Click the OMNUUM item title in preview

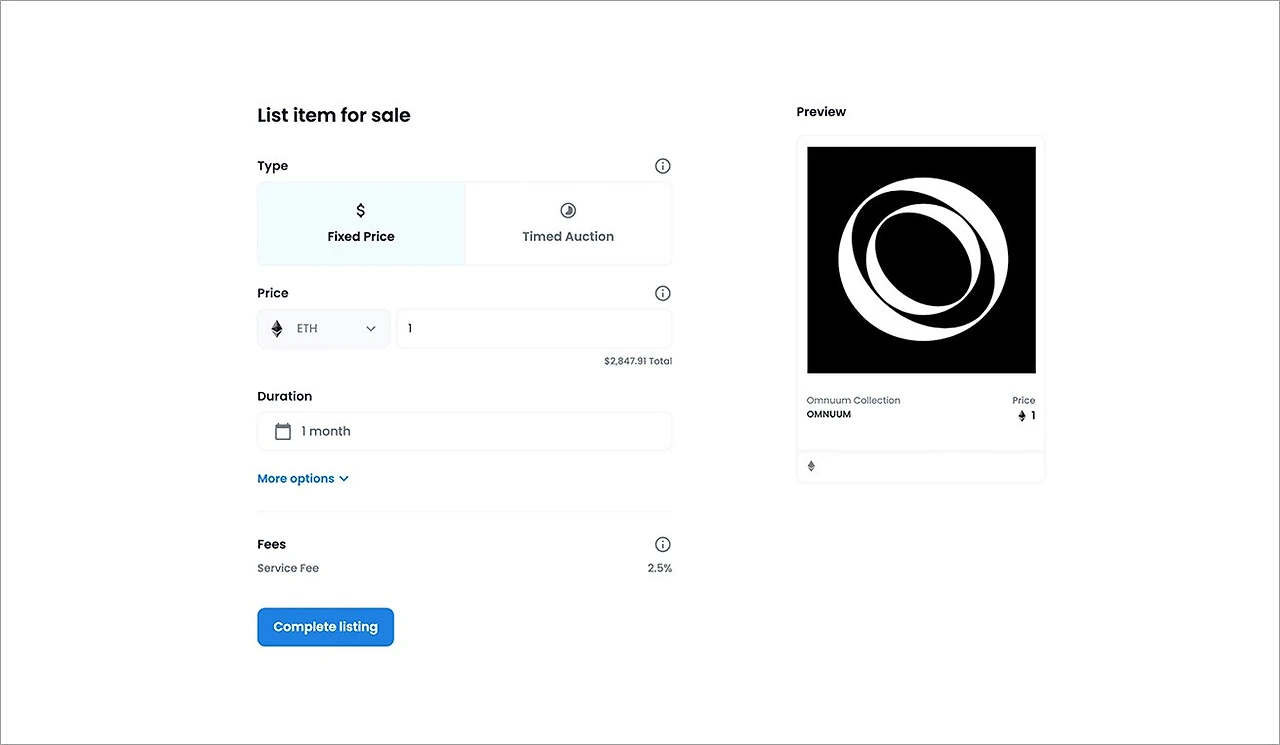tap(829, 414)
